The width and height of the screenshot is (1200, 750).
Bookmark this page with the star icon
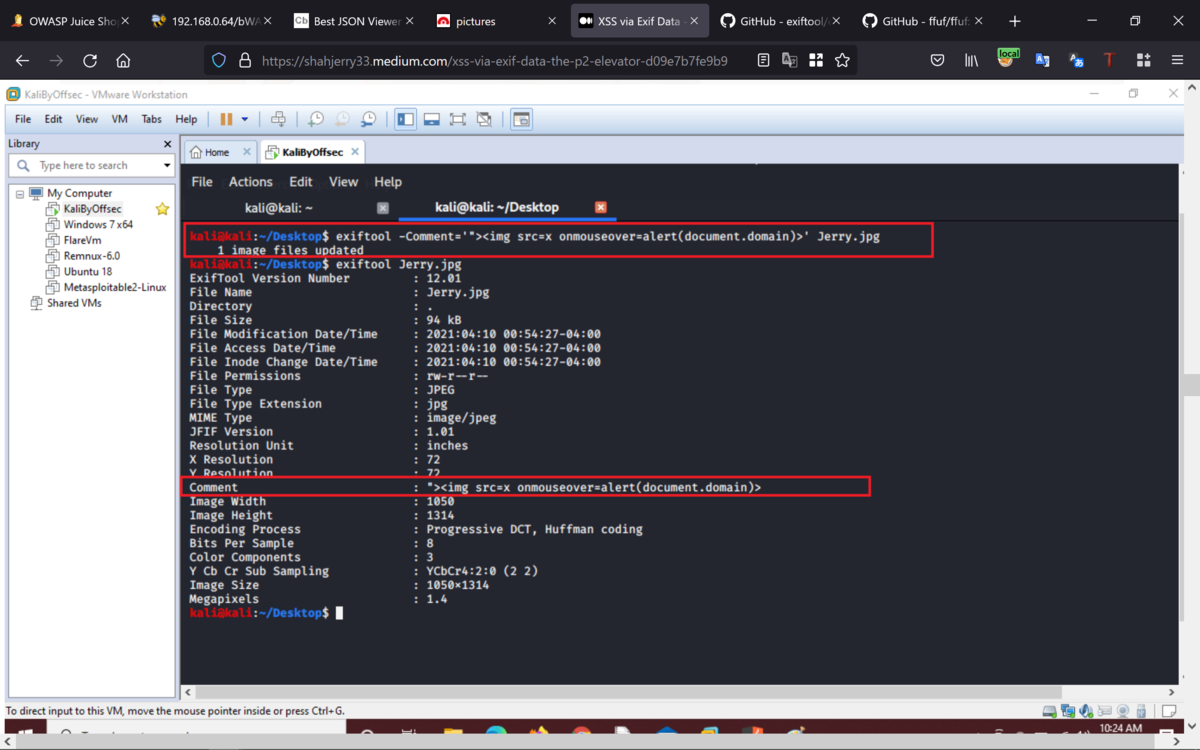(842, 61)
